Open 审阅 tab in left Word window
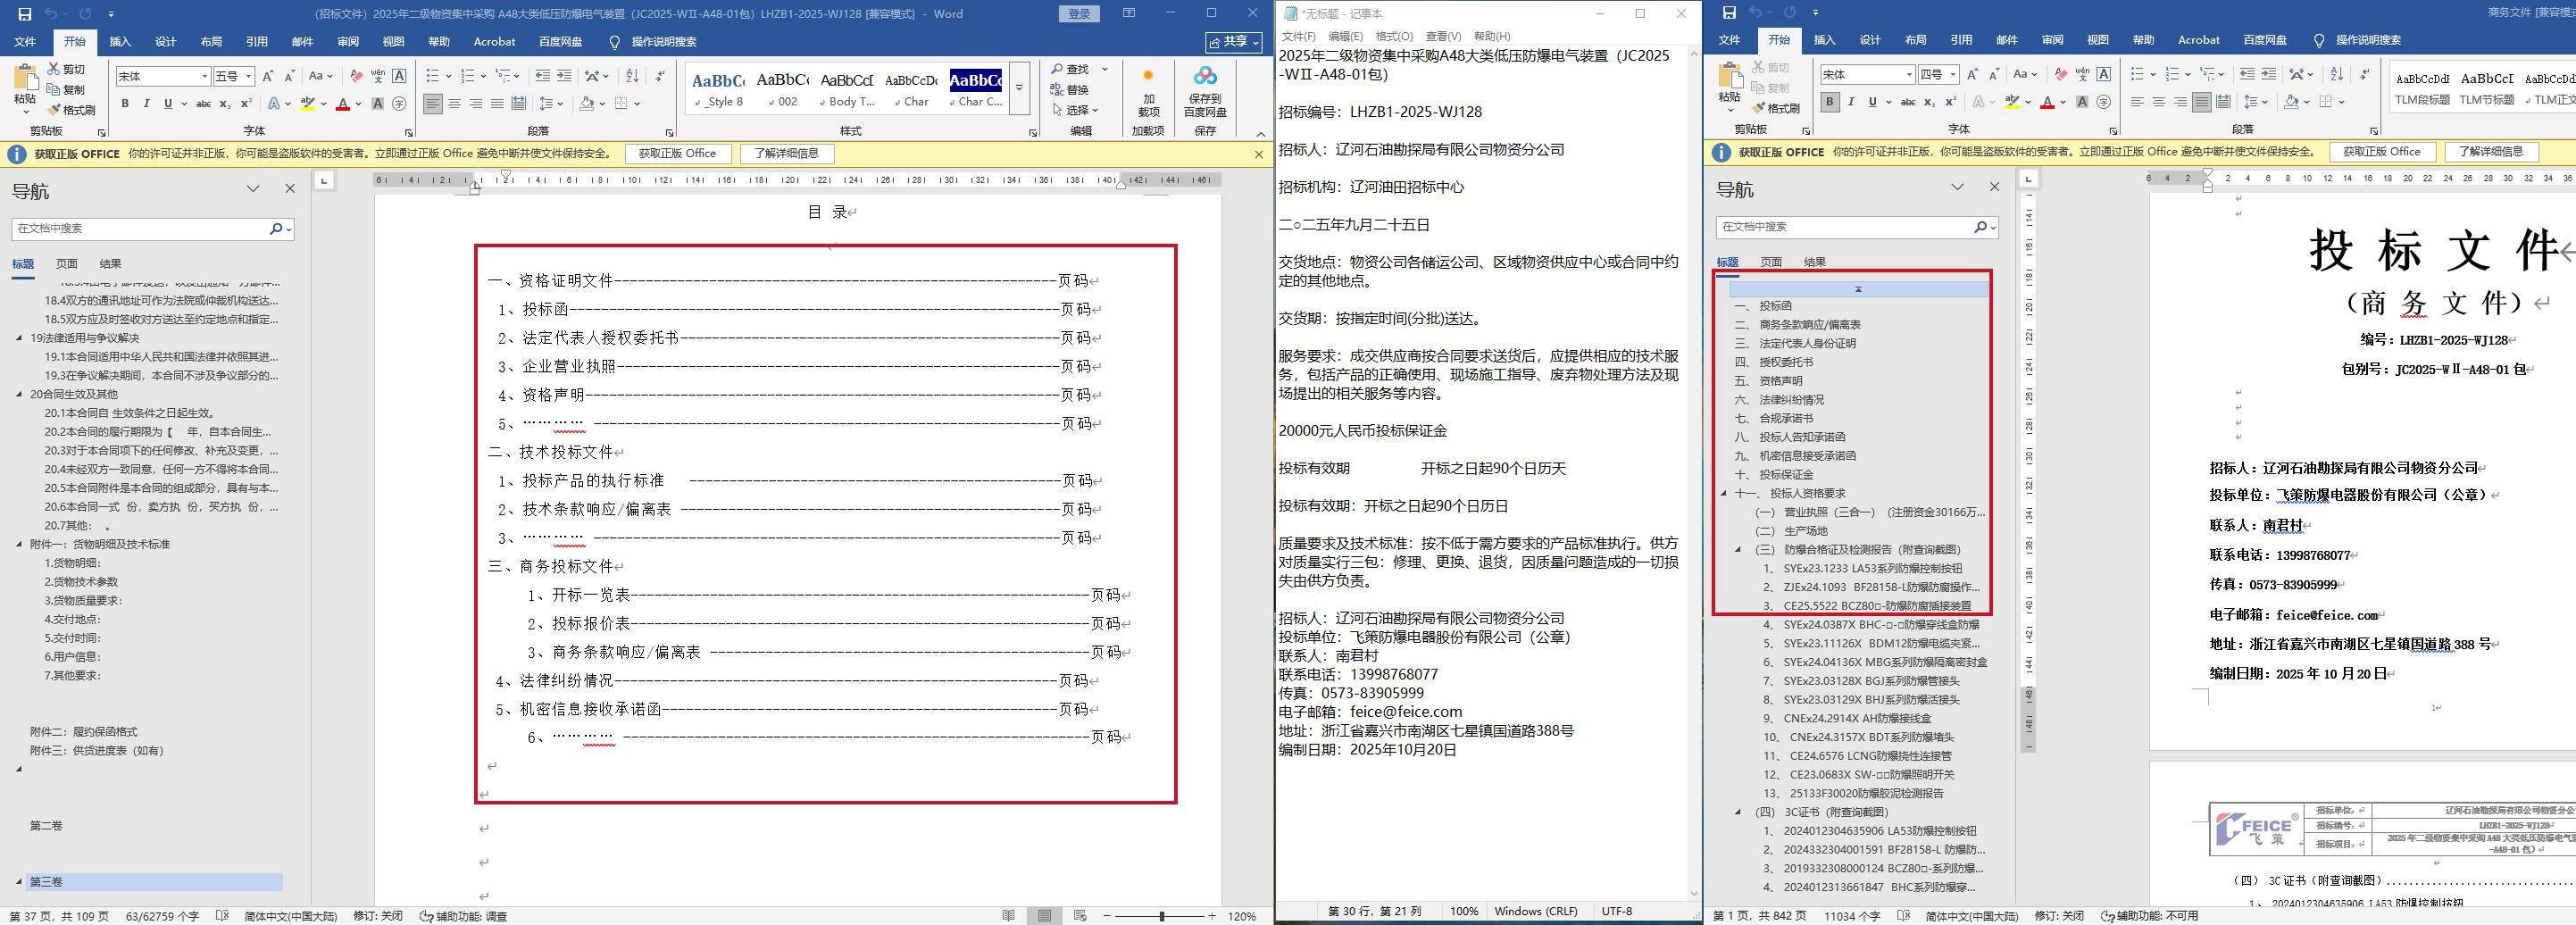The width and height of the screenshot is (2576, 925). [x=348, y=42]
